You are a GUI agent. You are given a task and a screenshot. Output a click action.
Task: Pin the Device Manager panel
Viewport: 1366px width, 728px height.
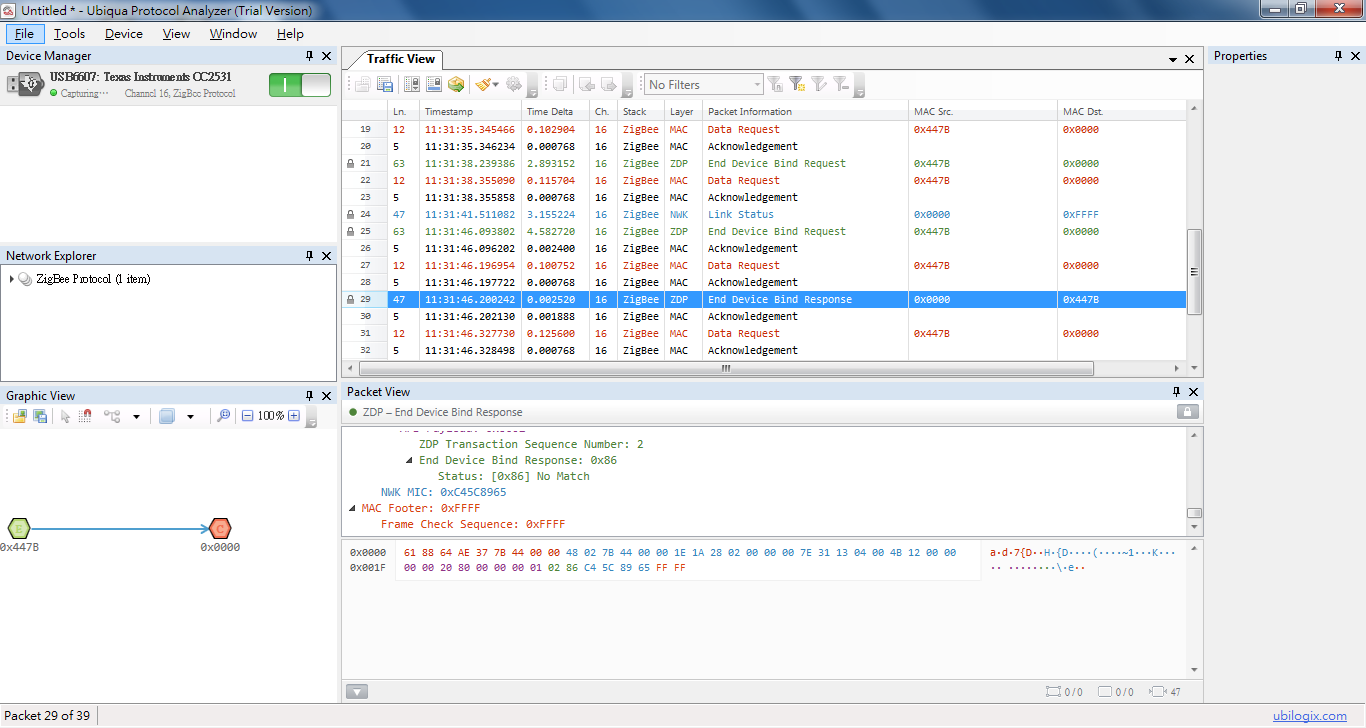click(309, 56)
